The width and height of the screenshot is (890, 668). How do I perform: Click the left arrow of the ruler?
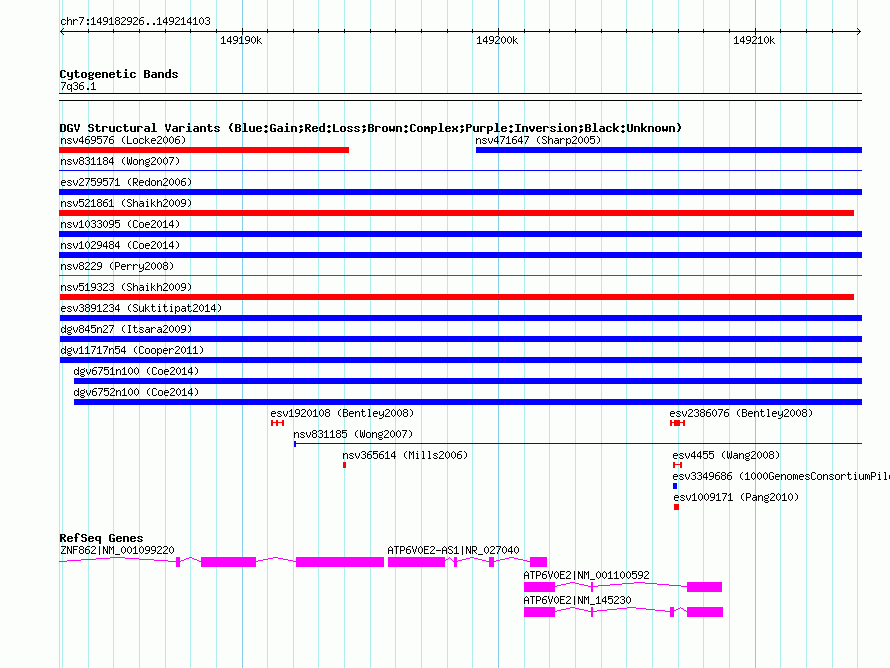click(62, 31)
